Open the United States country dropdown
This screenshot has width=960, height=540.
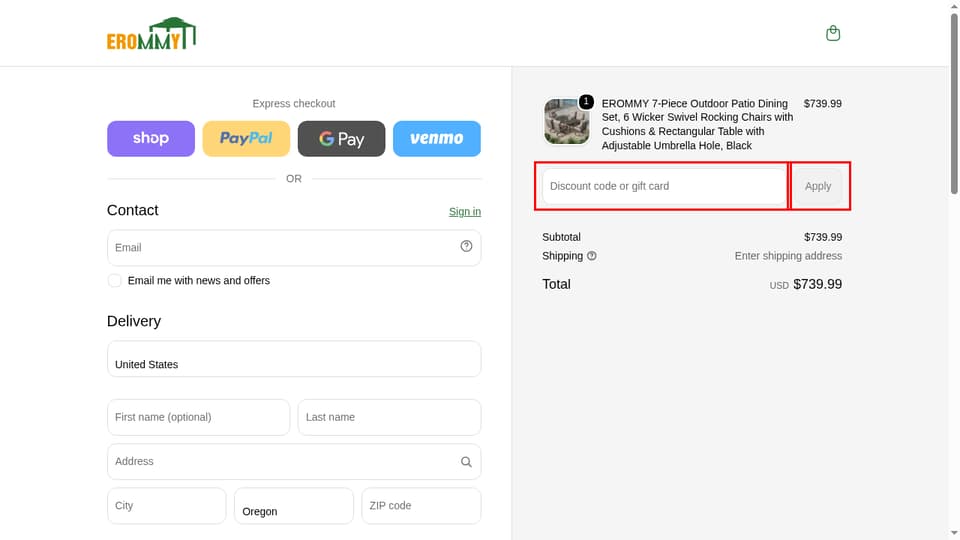coord(294,359)
